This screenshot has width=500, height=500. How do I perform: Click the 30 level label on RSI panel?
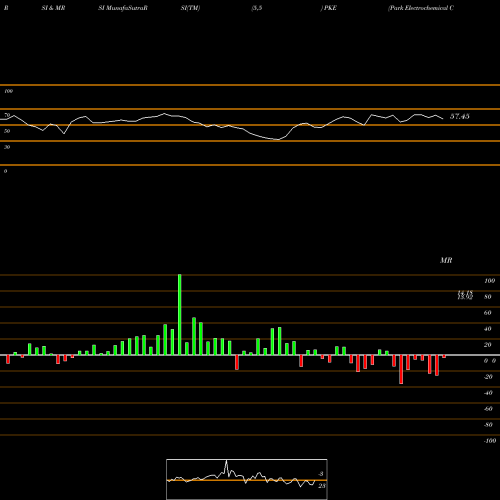pyautogui.click(x=7, y=147)
